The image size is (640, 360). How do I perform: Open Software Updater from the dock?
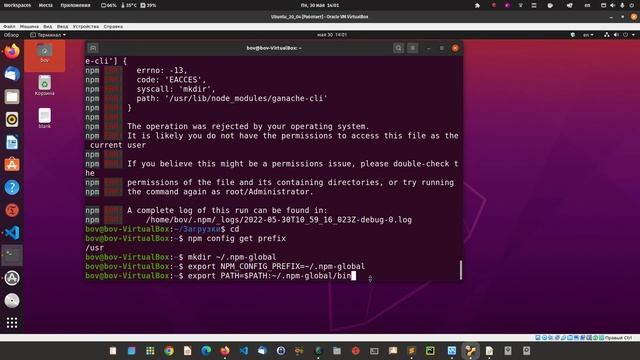pos(12,278)
